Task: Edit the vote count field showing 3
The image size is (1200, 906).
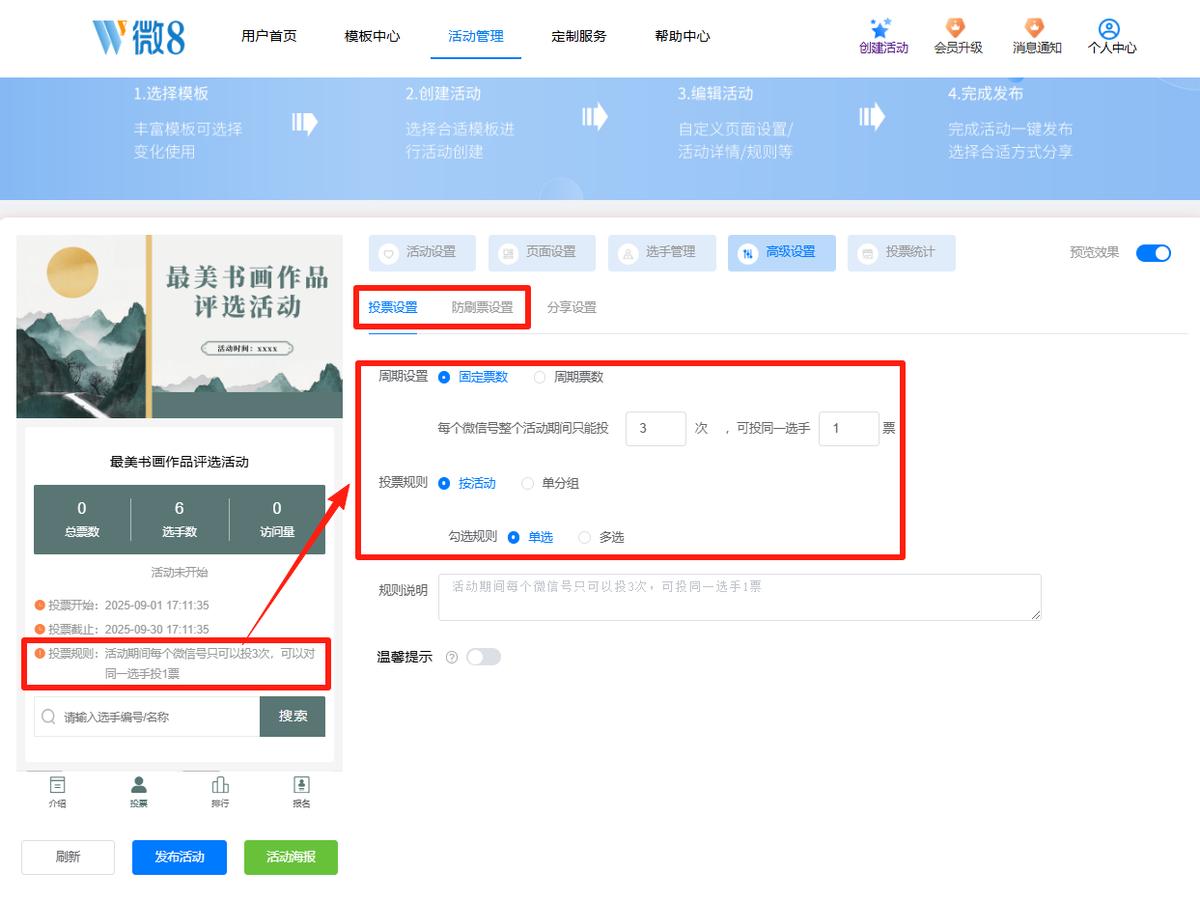Action: (x=656, y=428)
